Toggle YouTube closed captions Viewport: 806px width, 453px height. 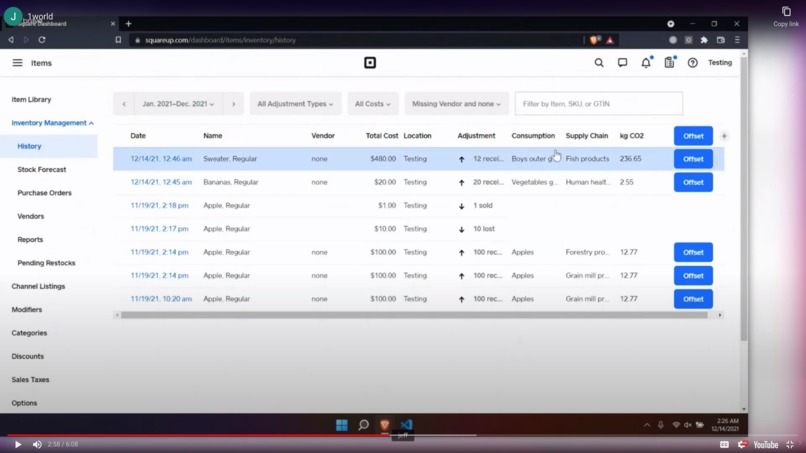(x=724, y=444)
